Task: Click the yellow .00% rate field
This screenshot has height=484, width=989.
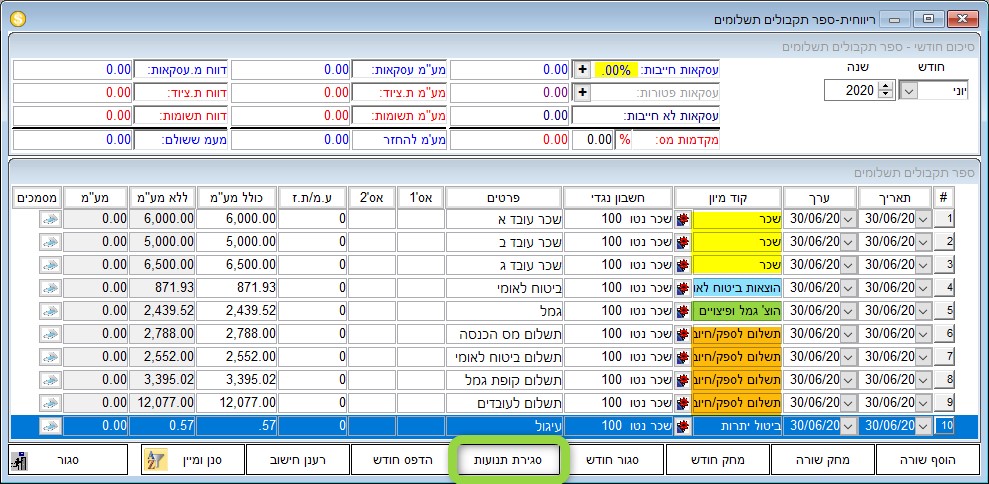Action: point(615,70)
